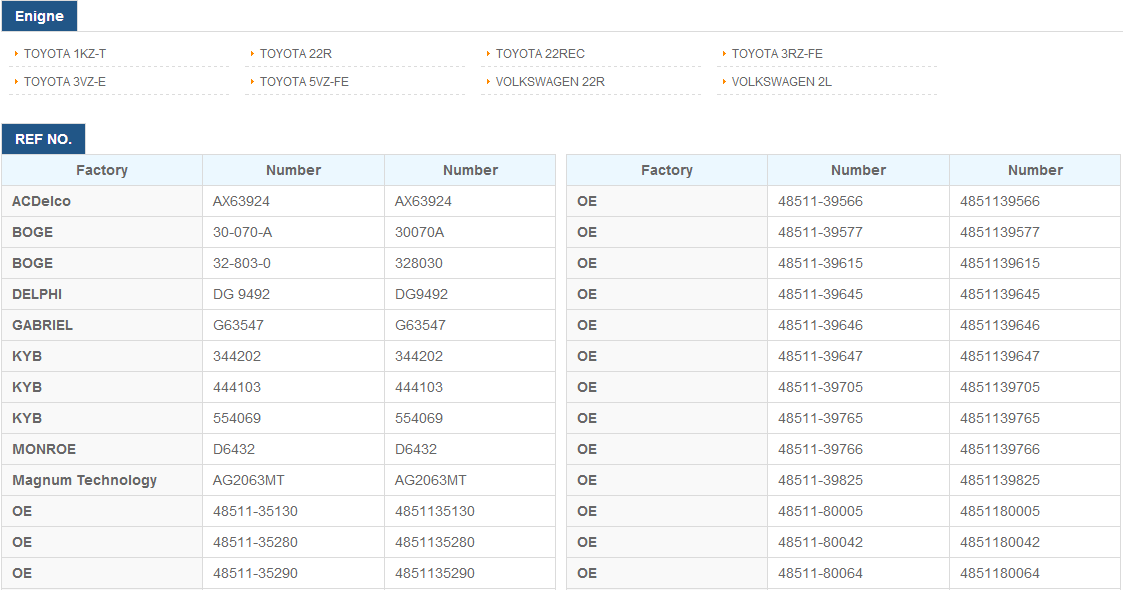Click OE number 4851139765
This screenshot has height=590, width=1124.
click(1034, 418)
